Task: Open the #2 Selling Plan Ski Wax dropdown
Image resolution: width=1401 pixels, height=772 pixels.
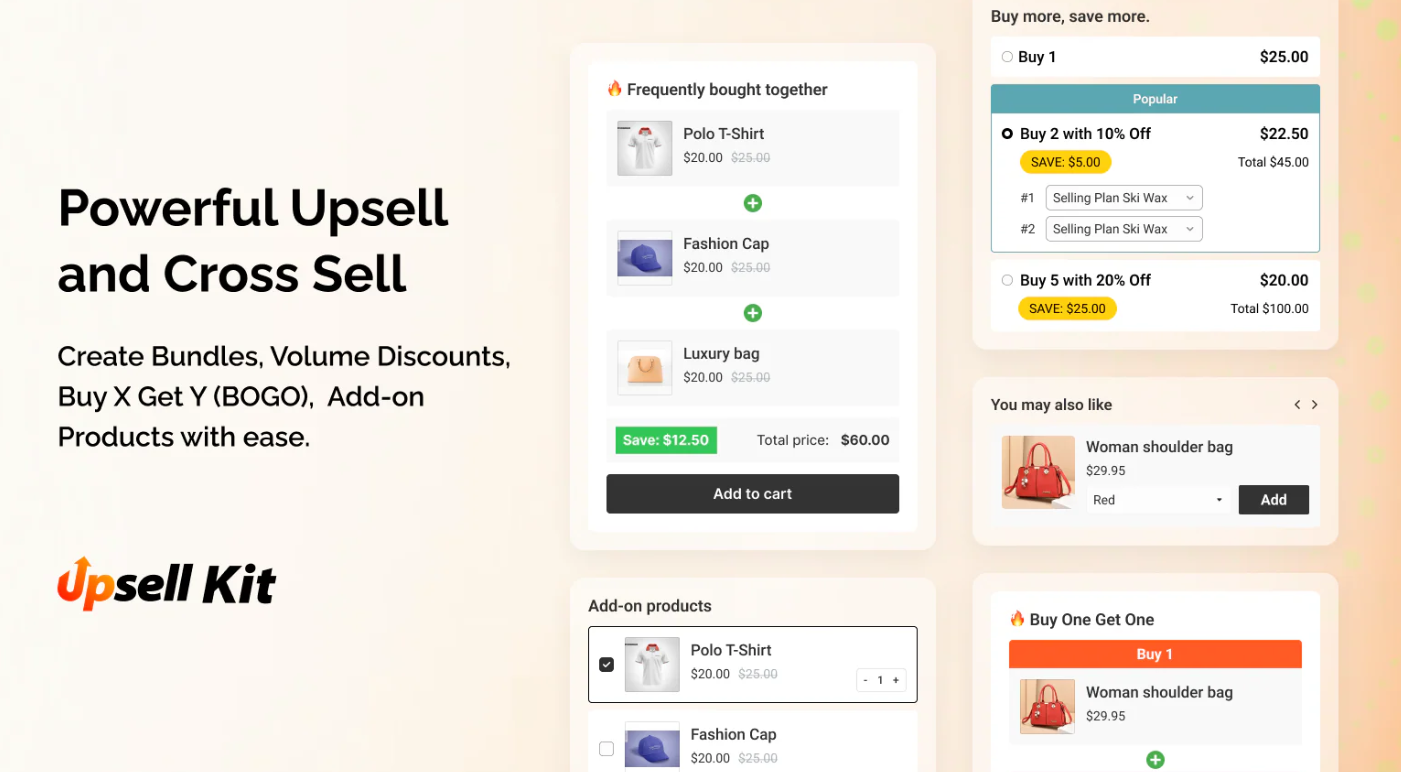Action: click(x=1122, y=229)
